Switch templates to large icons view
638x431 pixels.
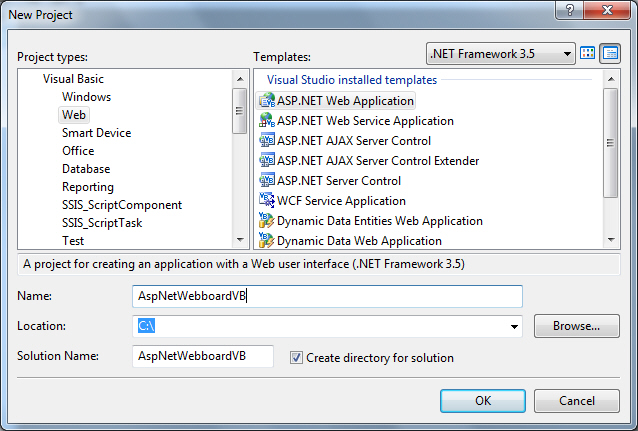pos(588,54)
